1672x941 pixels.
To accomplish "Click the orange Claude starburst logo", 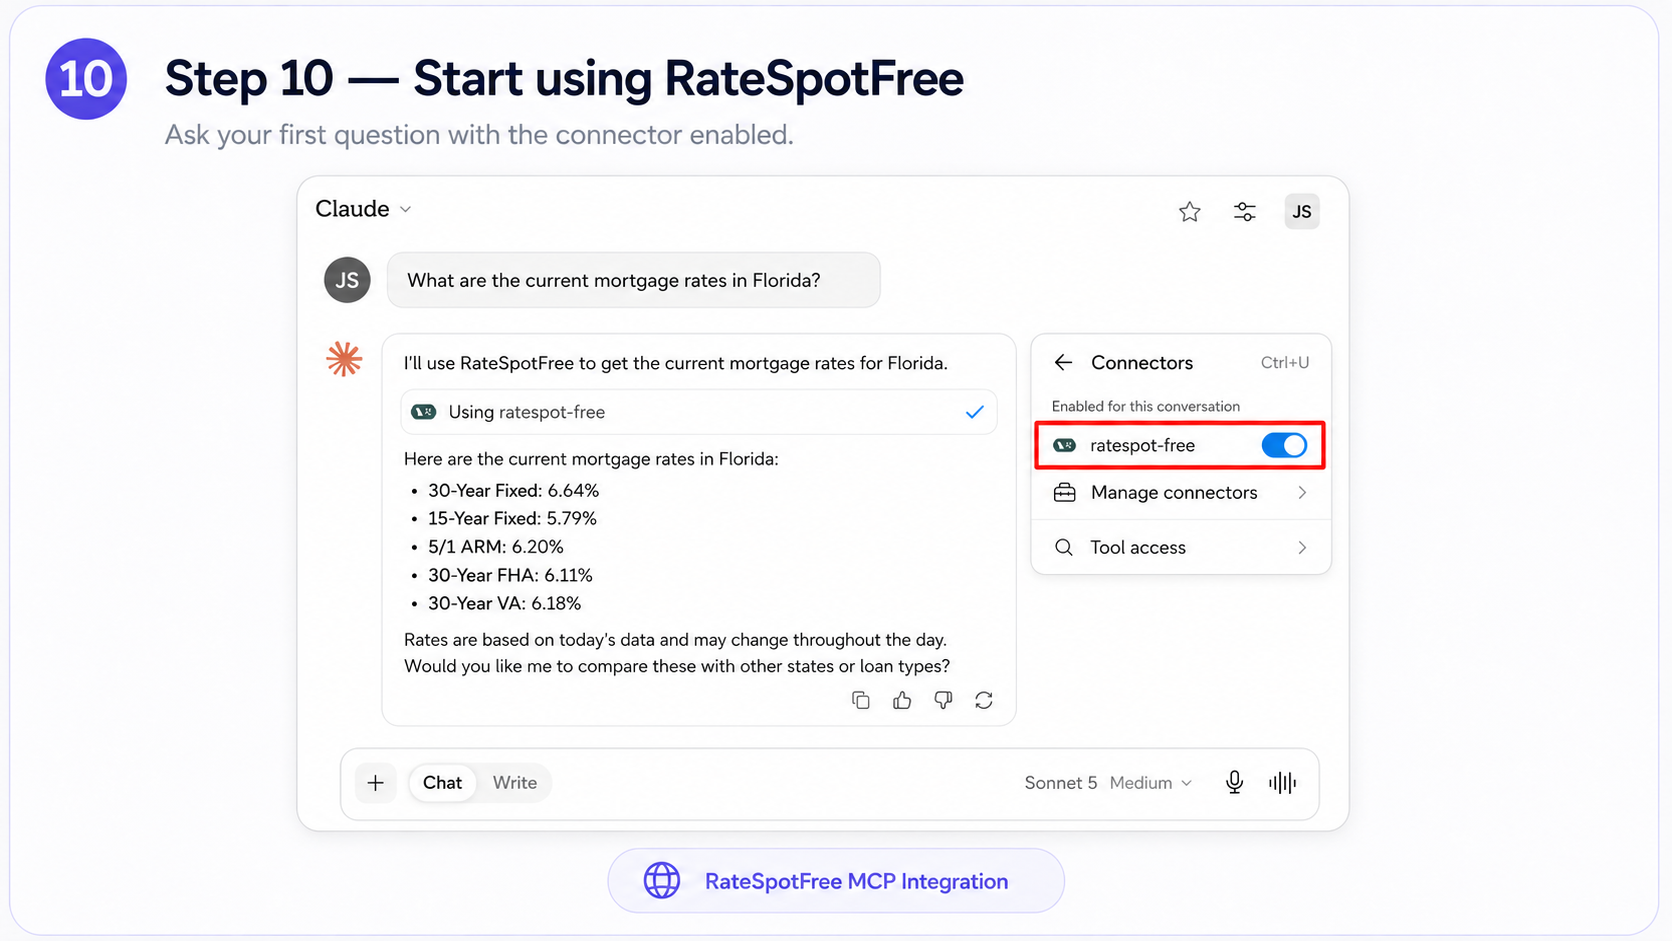I will pos(344,359).
